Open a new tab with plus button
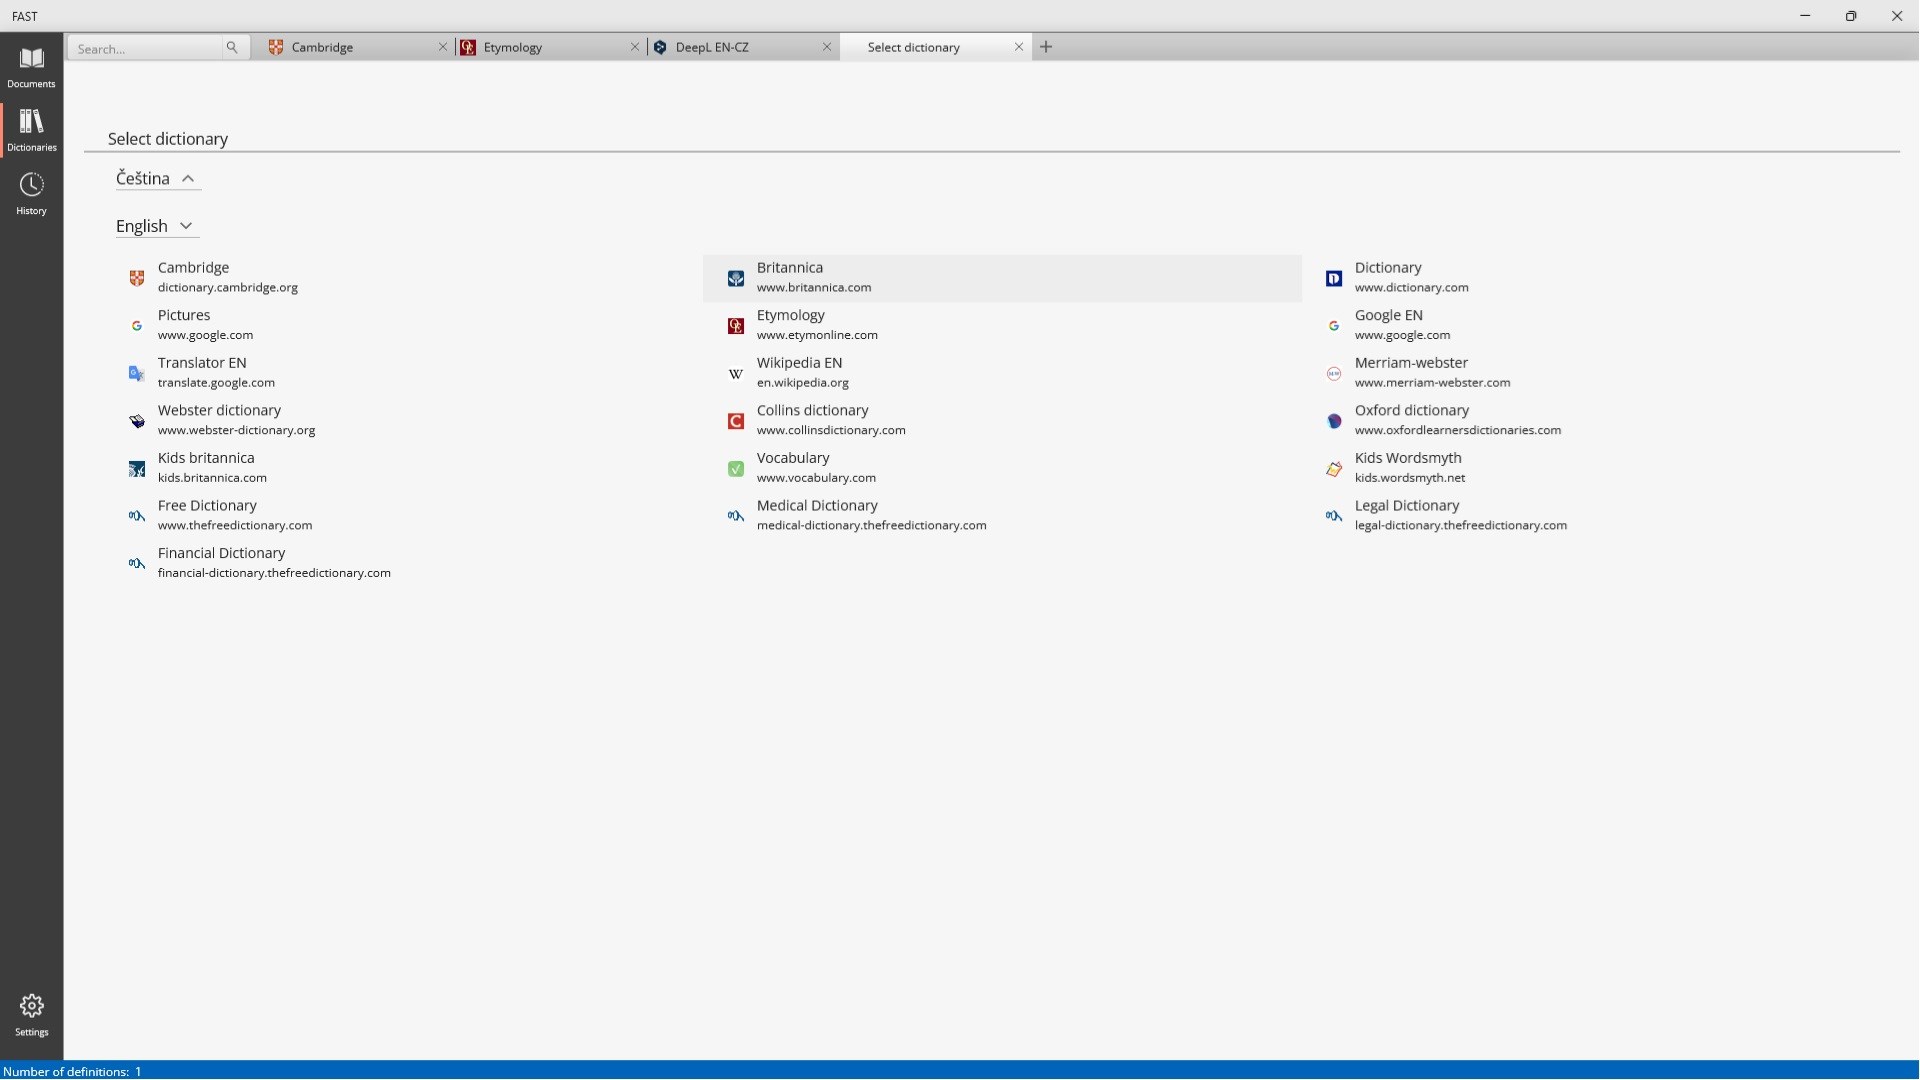1920x1080 pixels. coord(1046,47)
